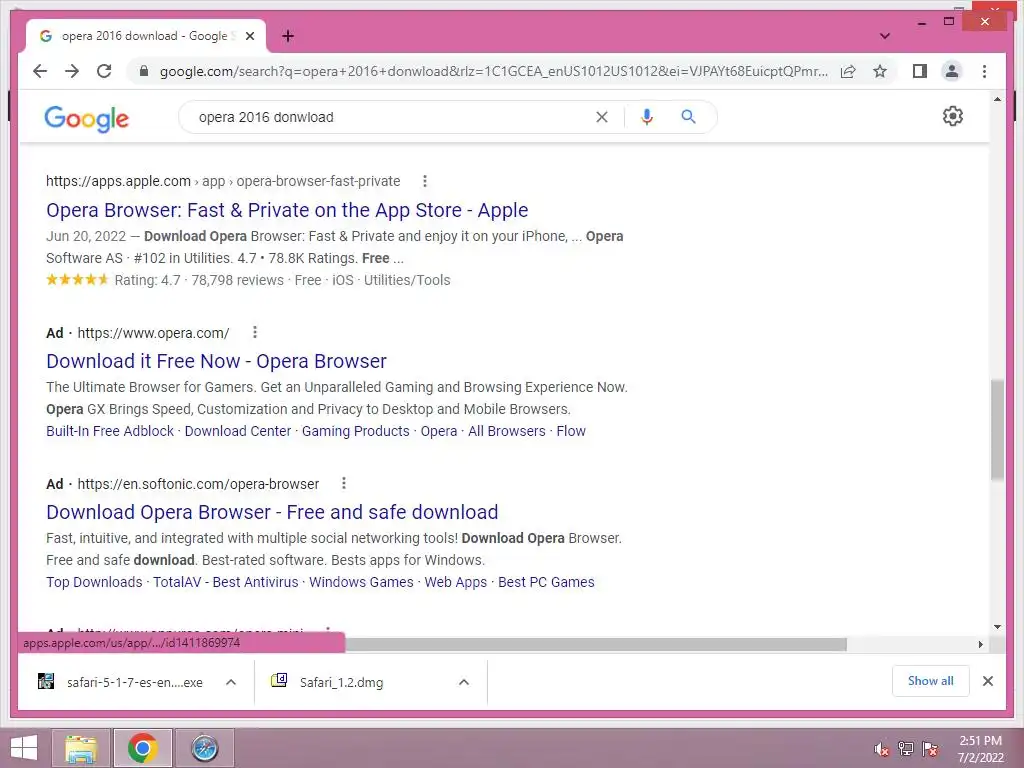
Task: Go forward one page
Action: pyautogui.click(x=72, y=71)
